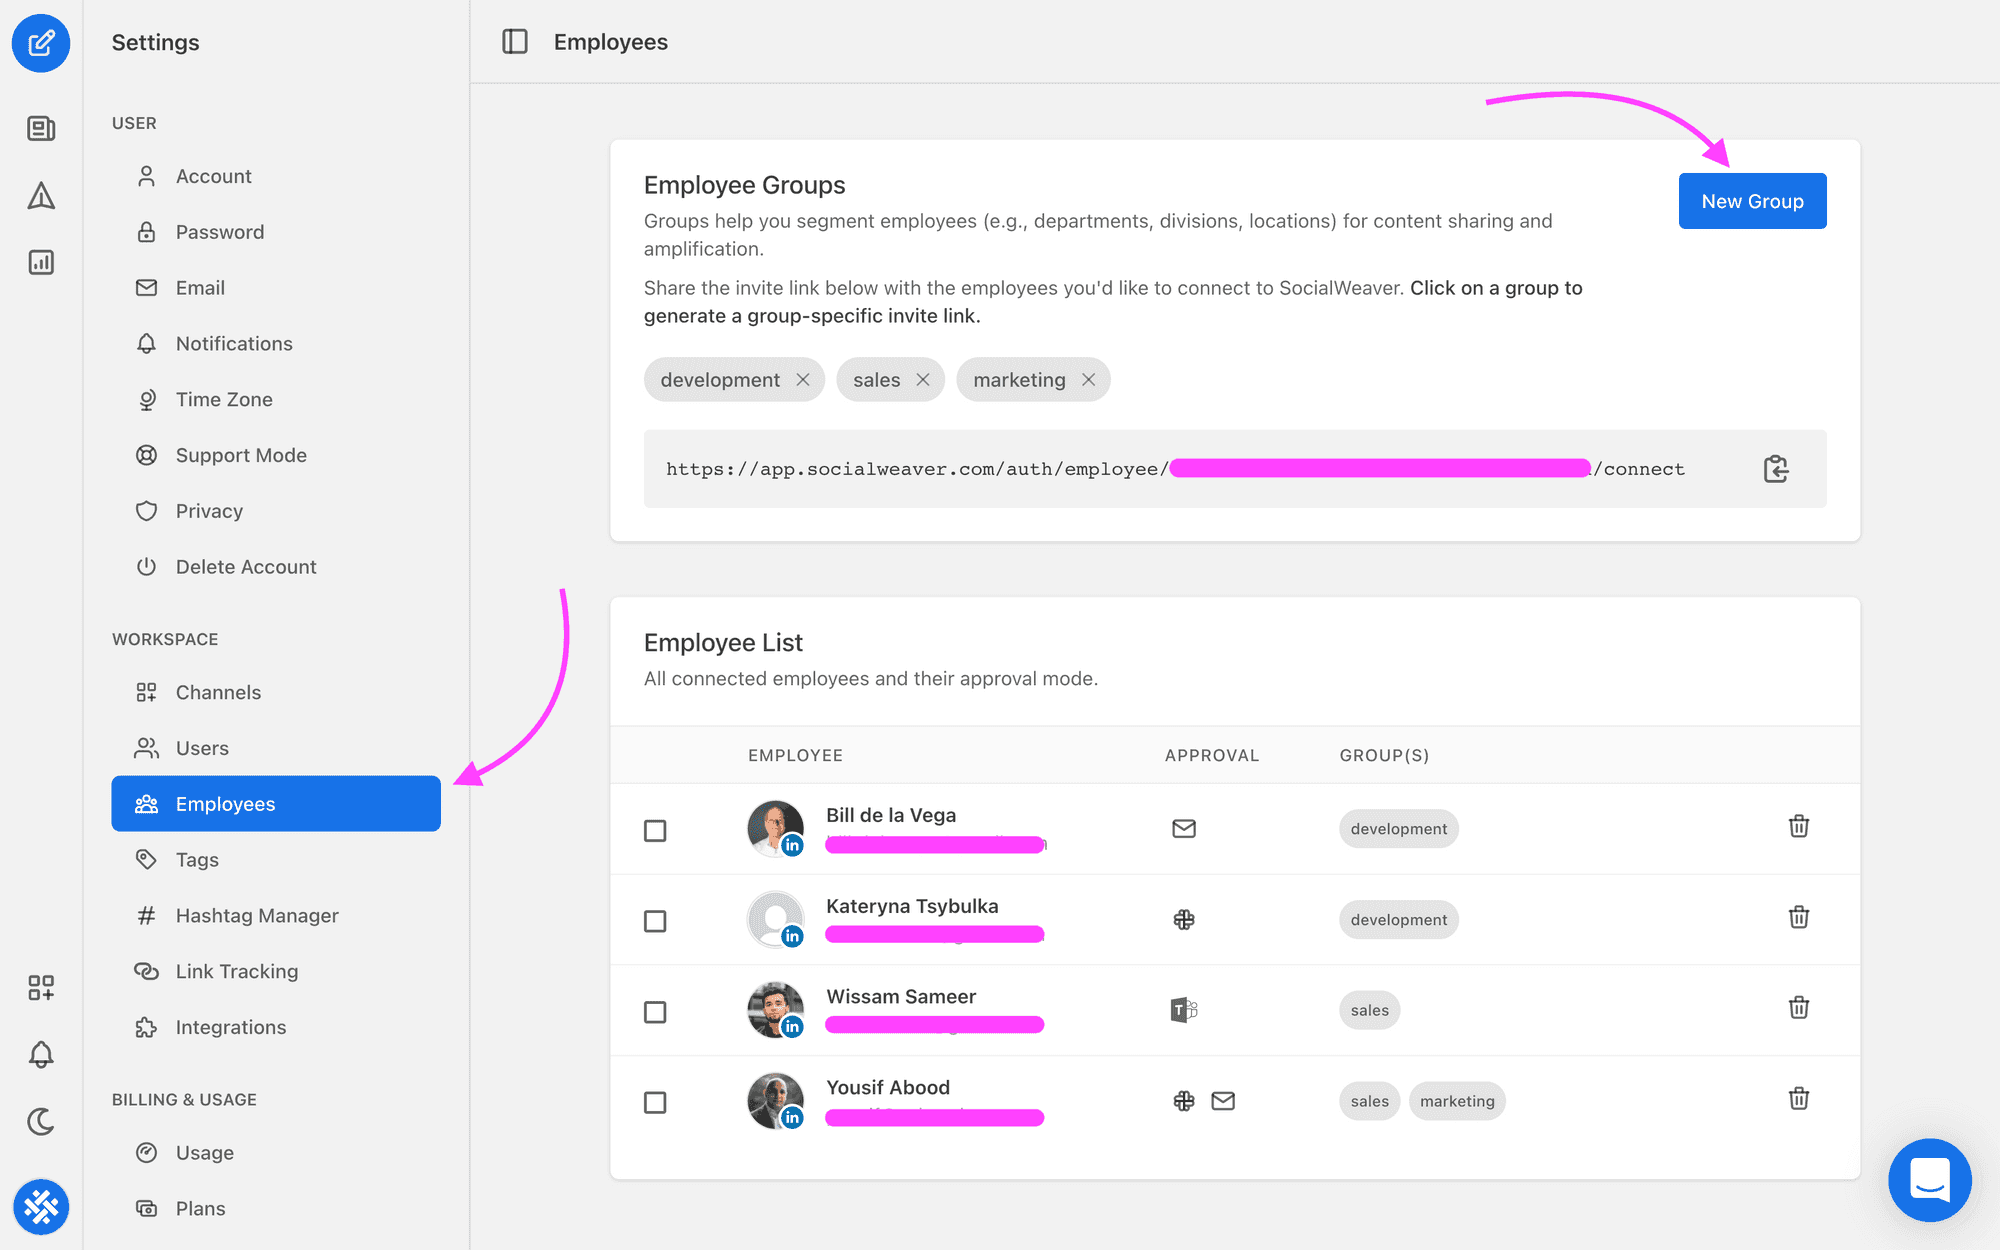The height and width of the screenshot is (1250, 2000).
Task: Open Account settings
Action: point(276,176)
